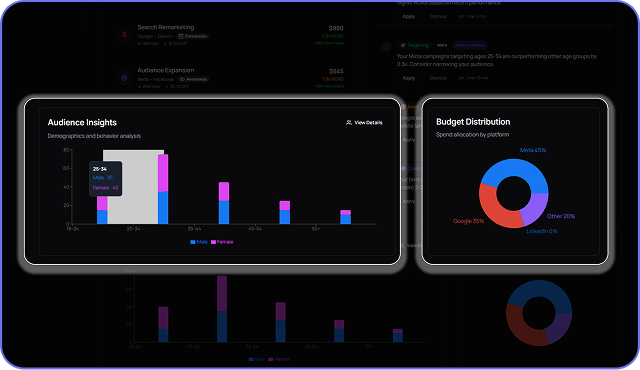Select the 'Other 20%' chart label
Image resolution: width=640 pixels, height=370 pixels.
pyautogui.click(x=561, y=216)
